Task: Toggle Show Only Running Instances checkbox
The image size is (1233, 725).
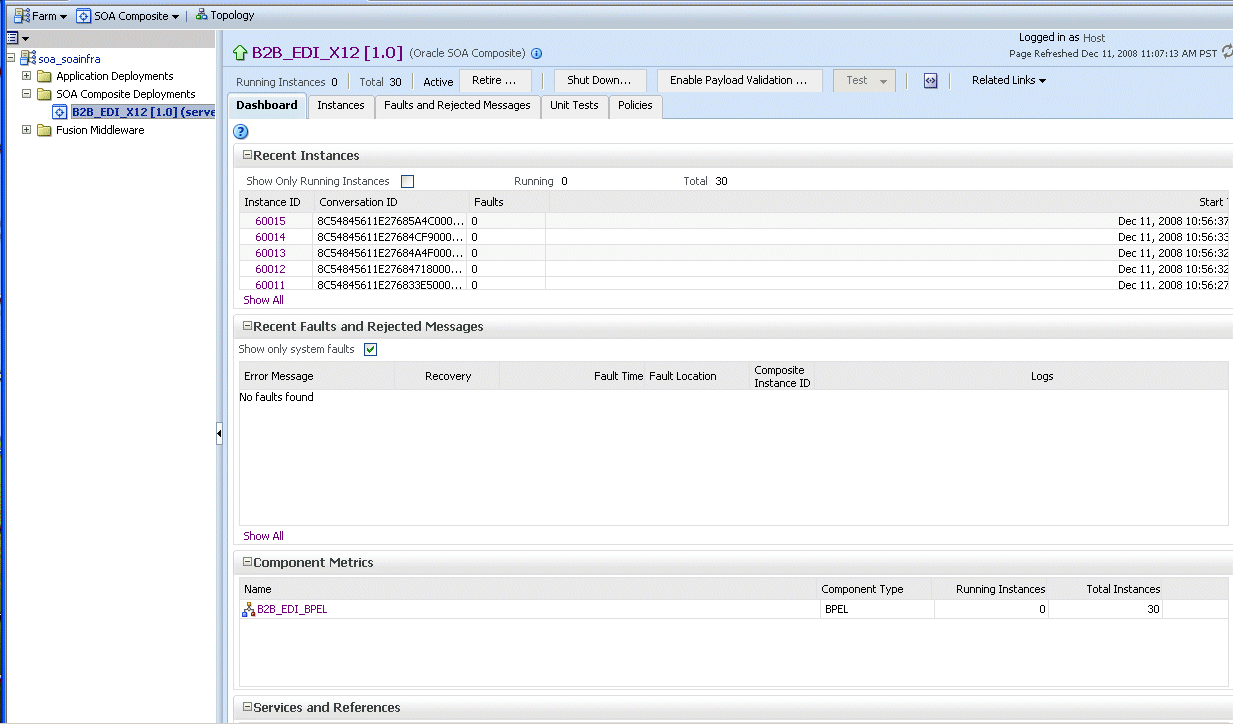Action: 407,182
